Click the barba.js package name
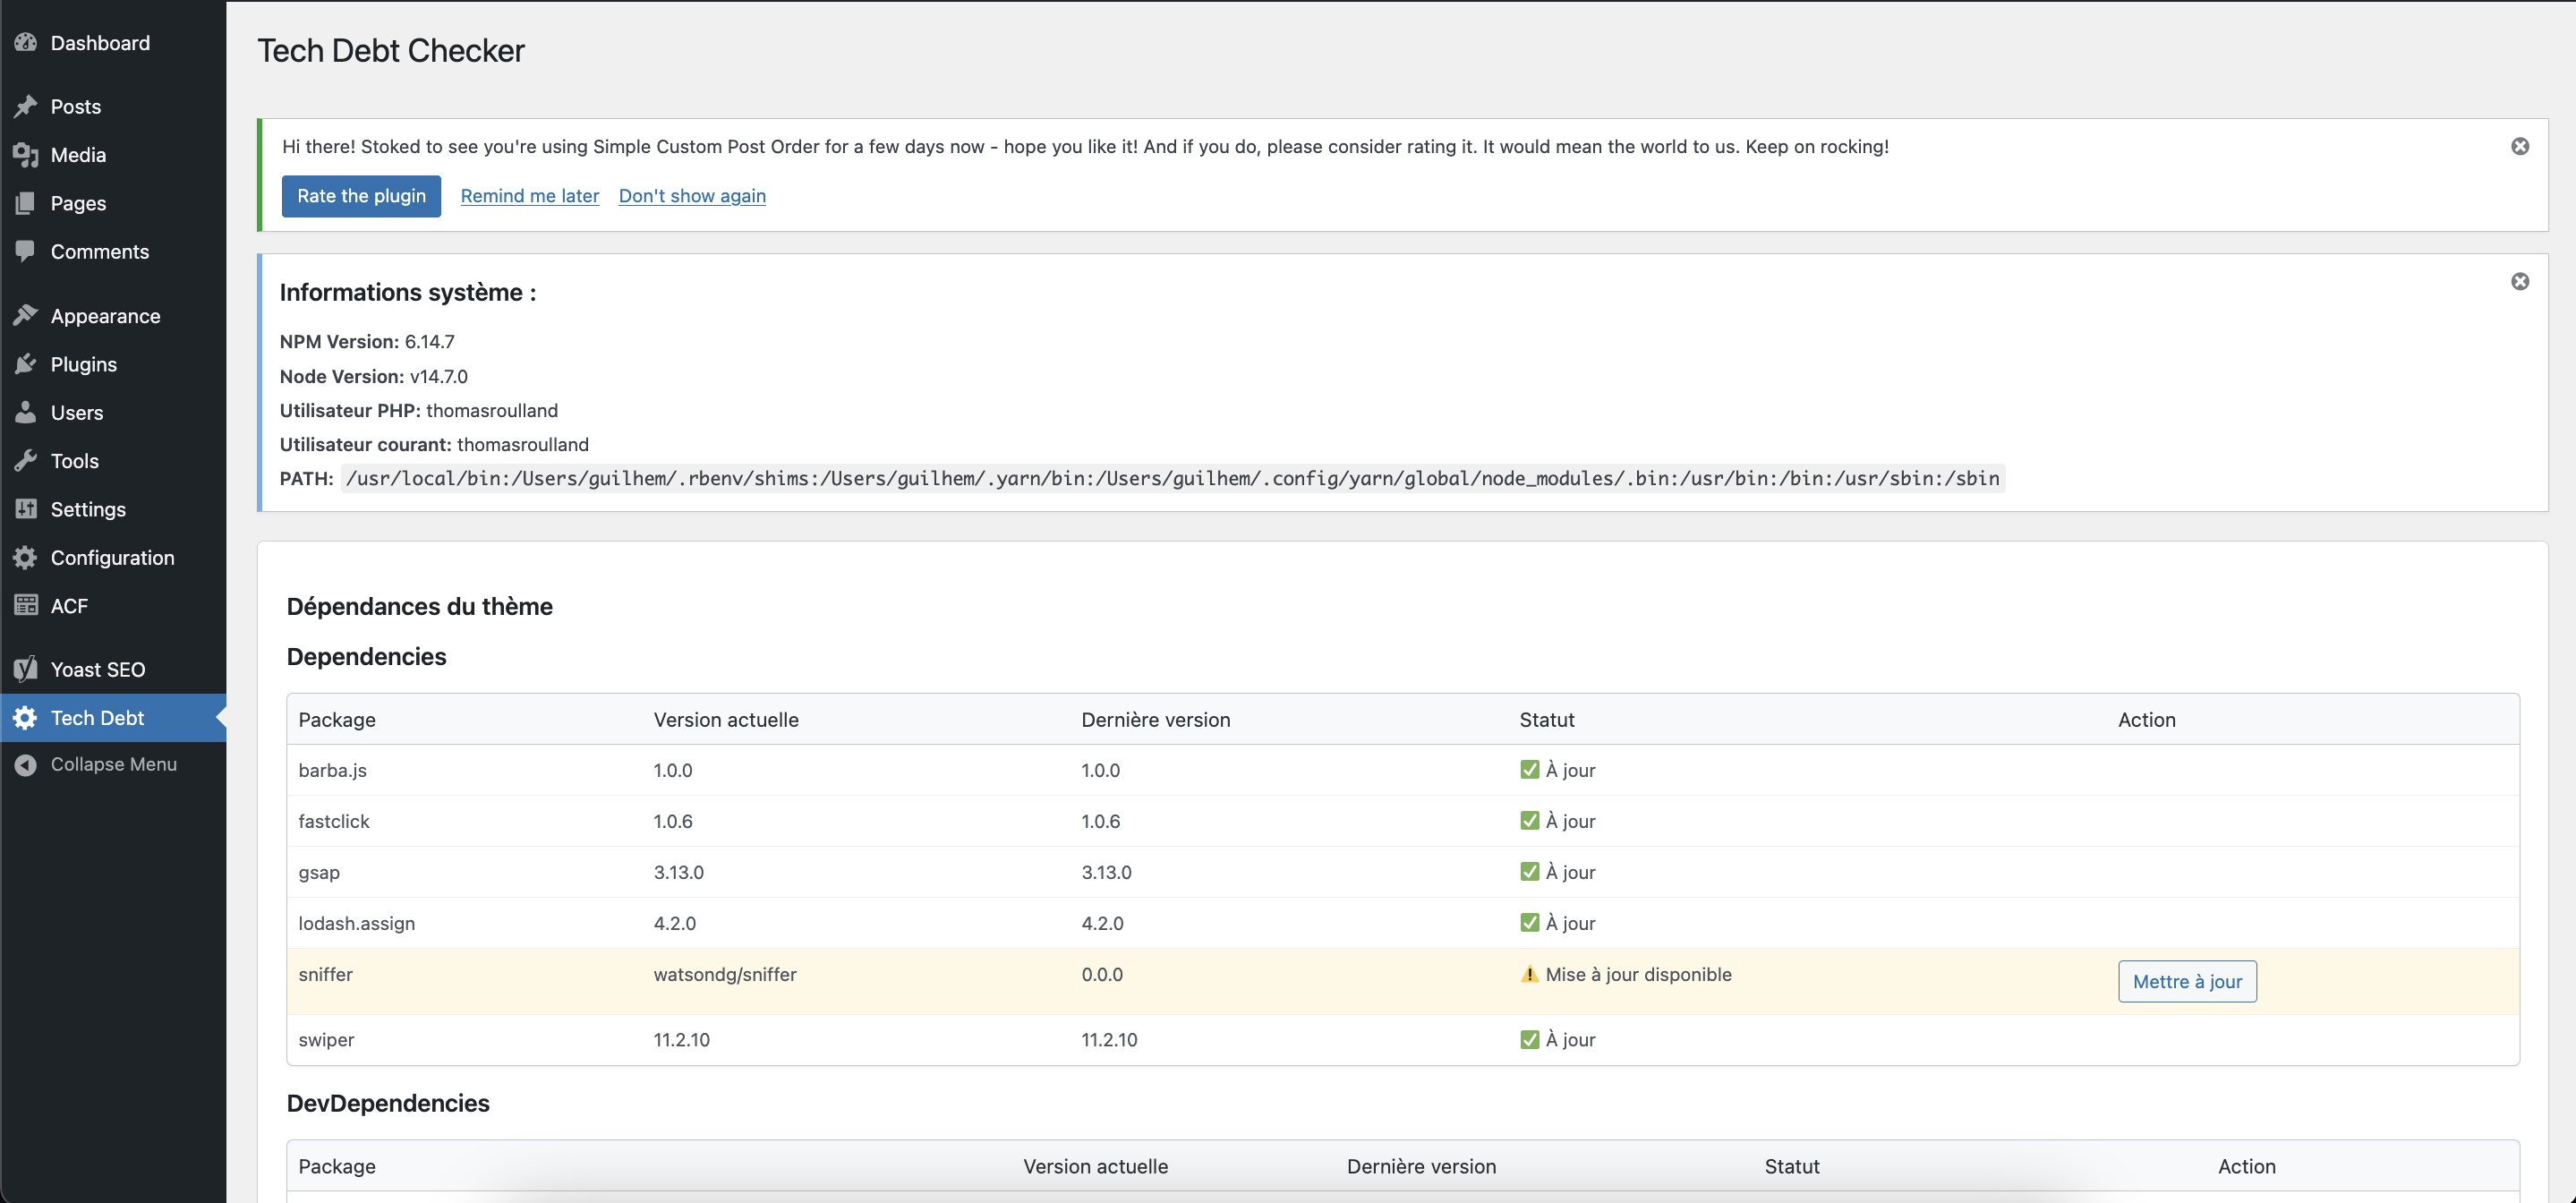The height and width of the screenshot is (1203, 2576). [x=333, y=770]
